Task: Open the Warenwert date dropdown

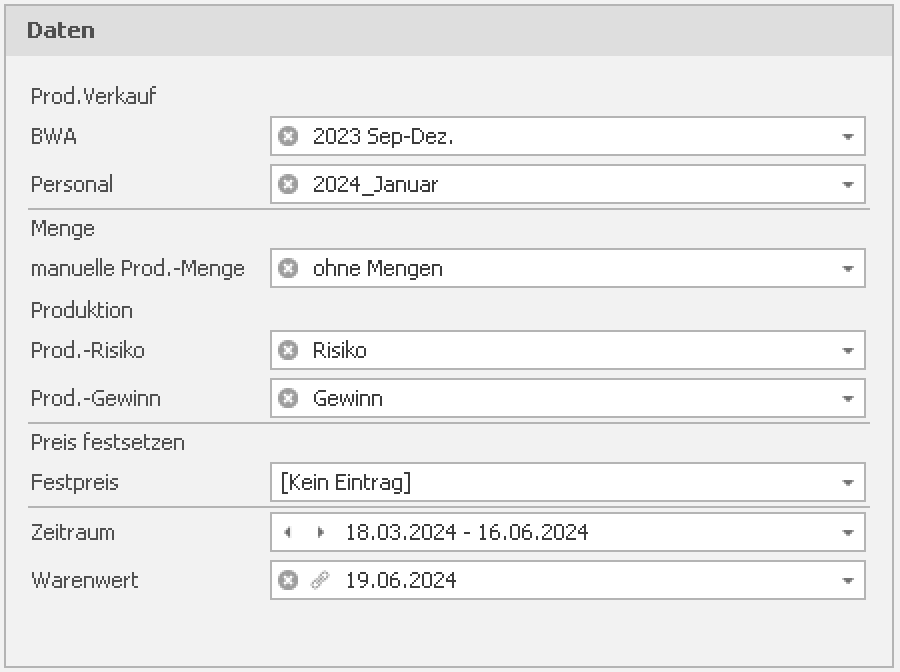Action: [847, 581]
